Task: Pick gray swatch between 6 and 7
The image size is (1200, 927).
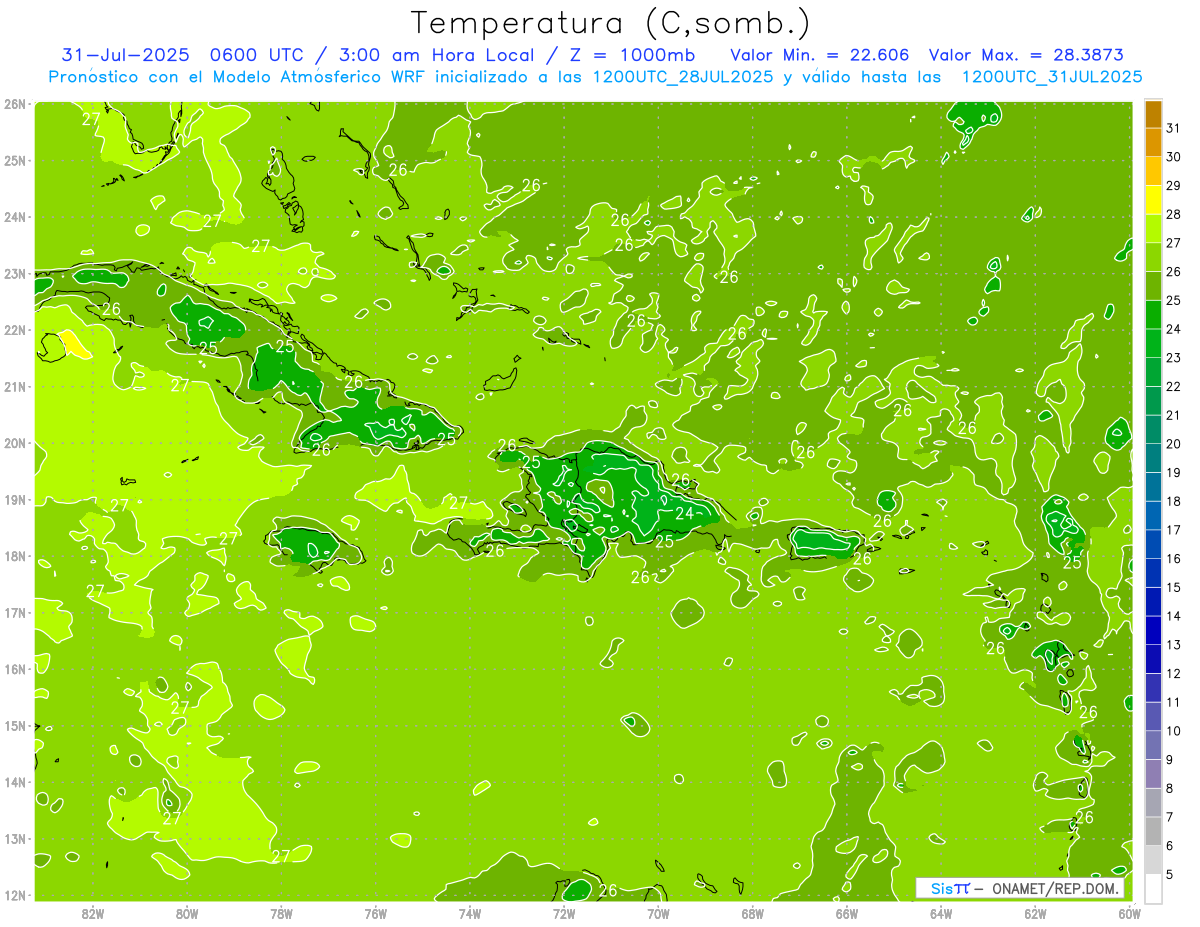Action: [x=1153, y=831]
